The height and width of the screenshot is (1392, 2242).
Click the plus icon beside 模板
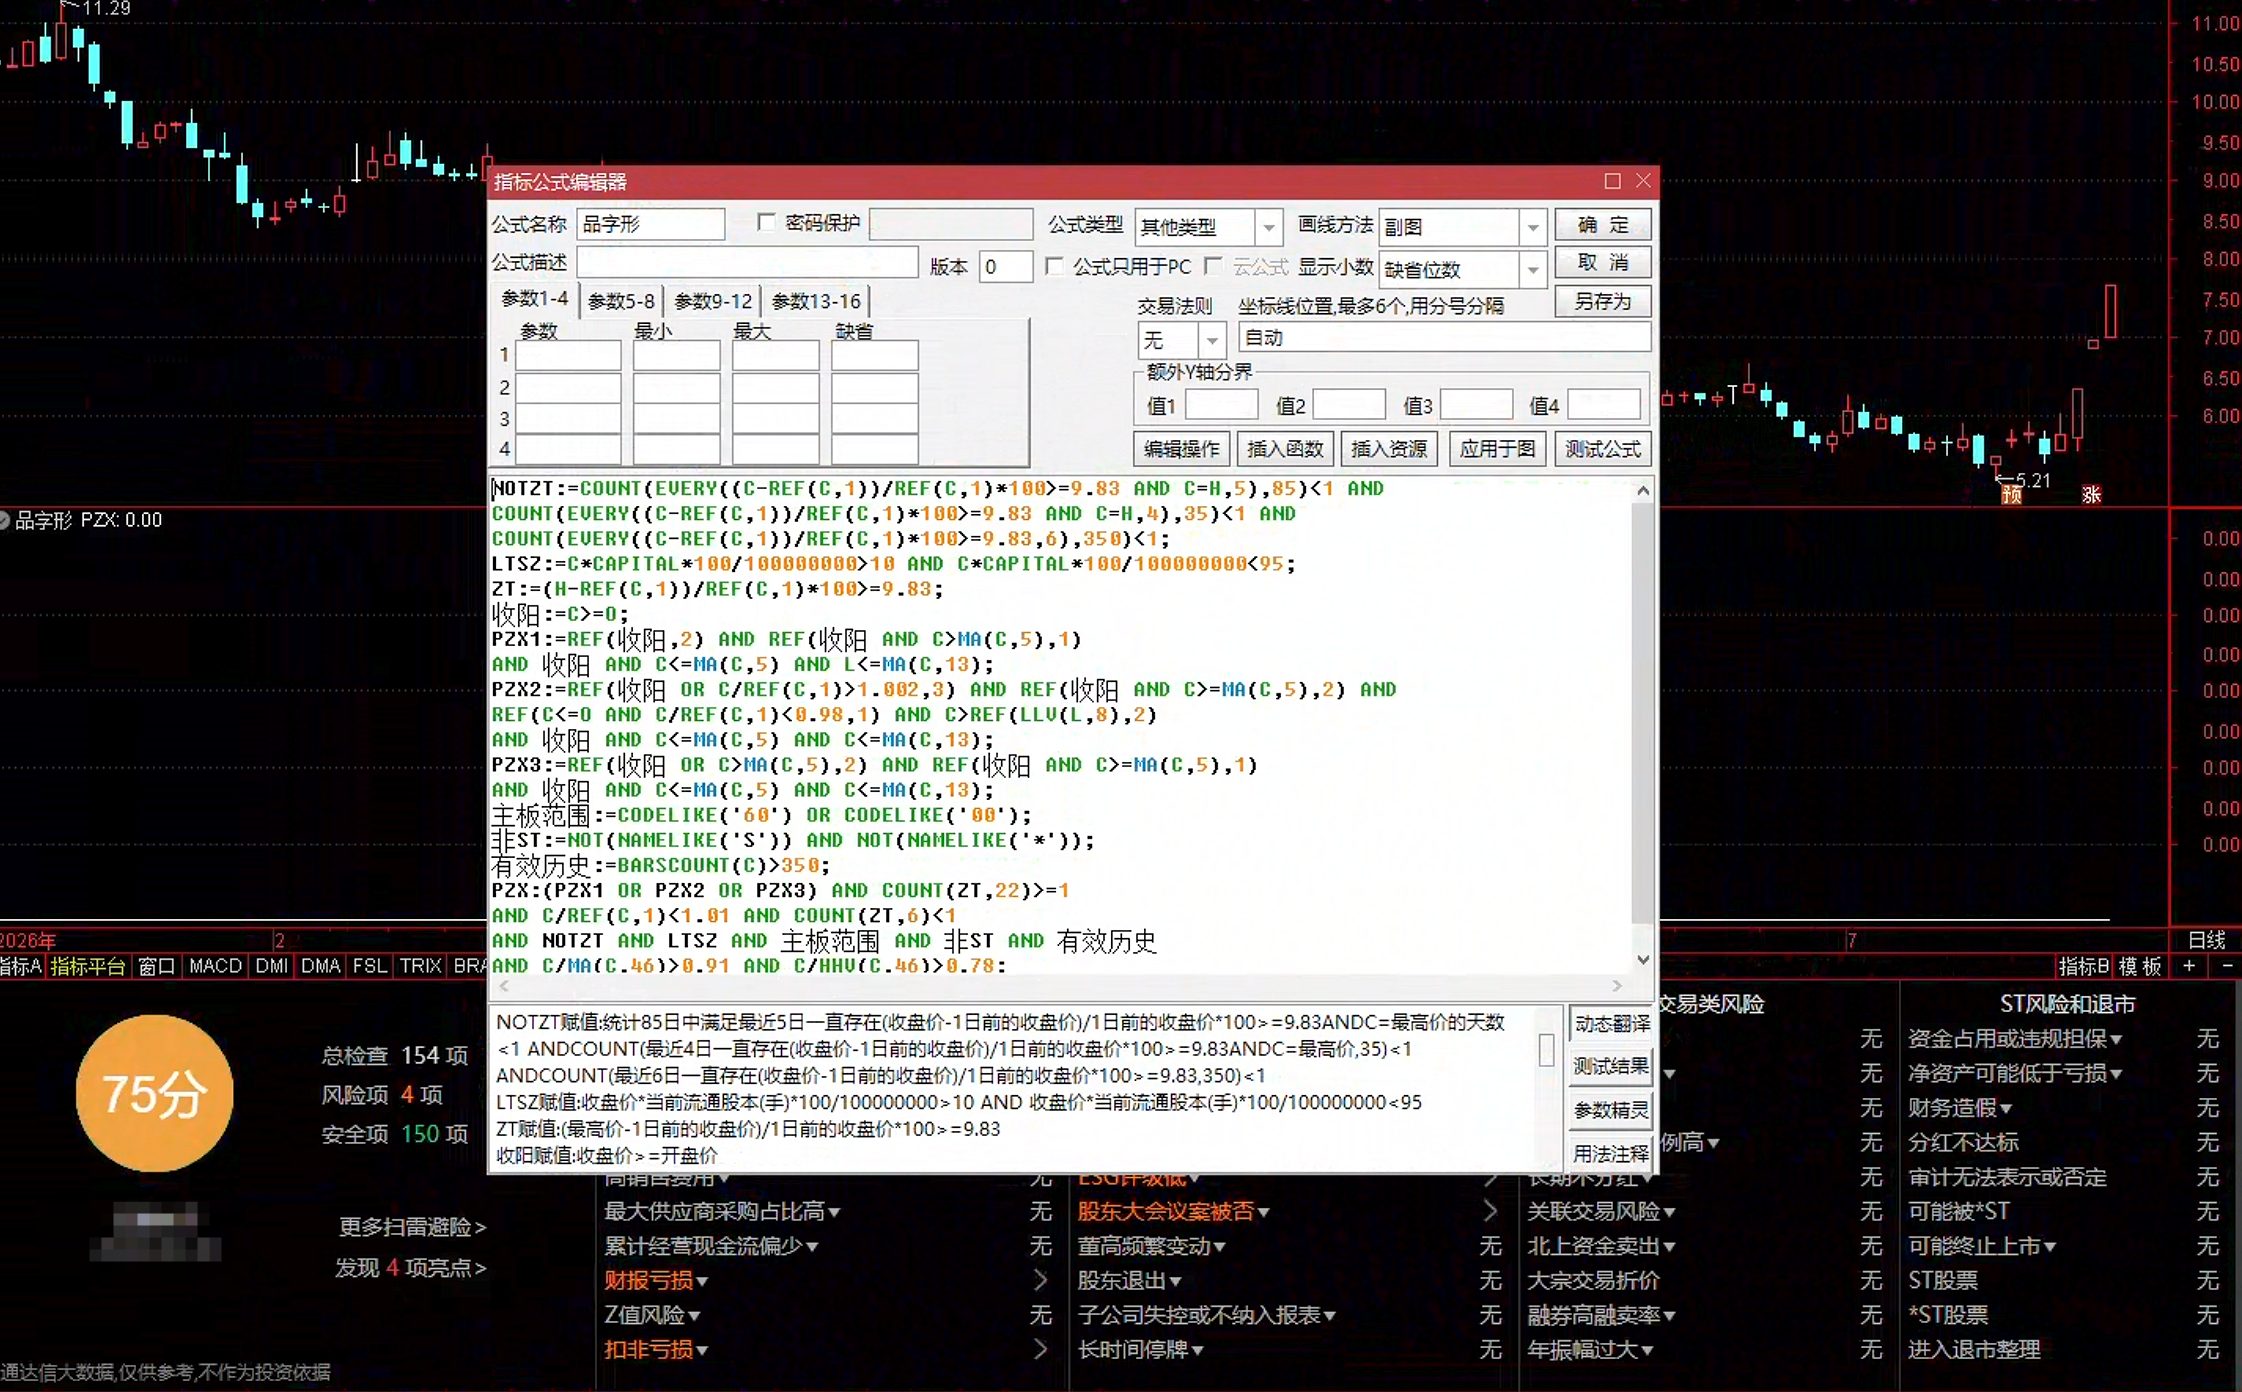click(x=2189, y=966)
